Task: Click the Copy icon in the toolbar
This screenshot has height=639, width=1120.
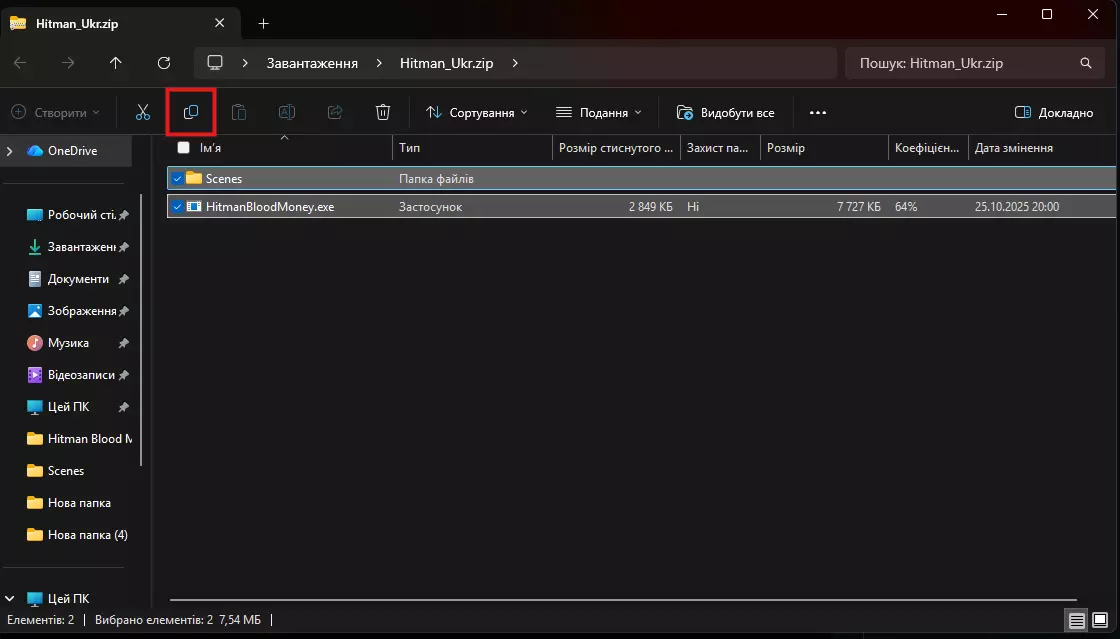Action: click(x=191, y=112)
